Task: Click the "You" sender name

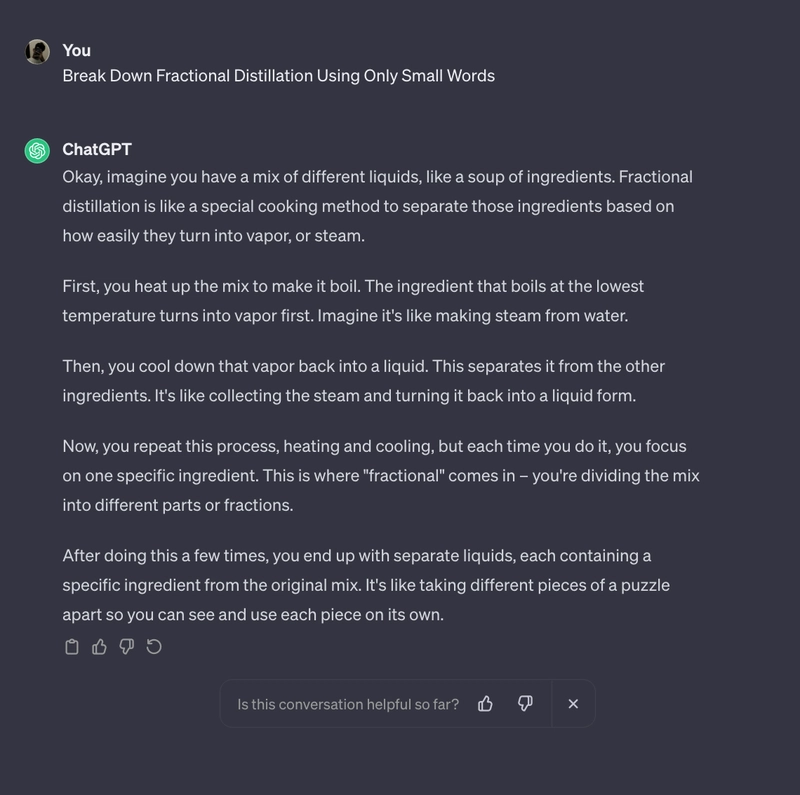Action: (77, 51)
